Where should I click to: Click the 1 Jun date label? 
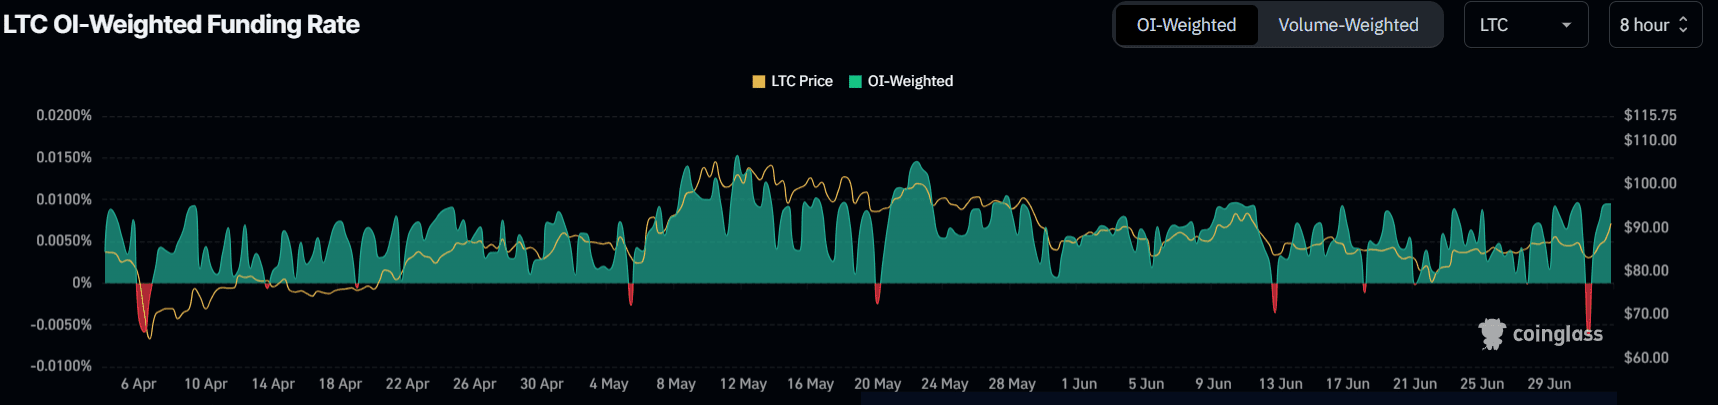click(x=1079, y=384)
